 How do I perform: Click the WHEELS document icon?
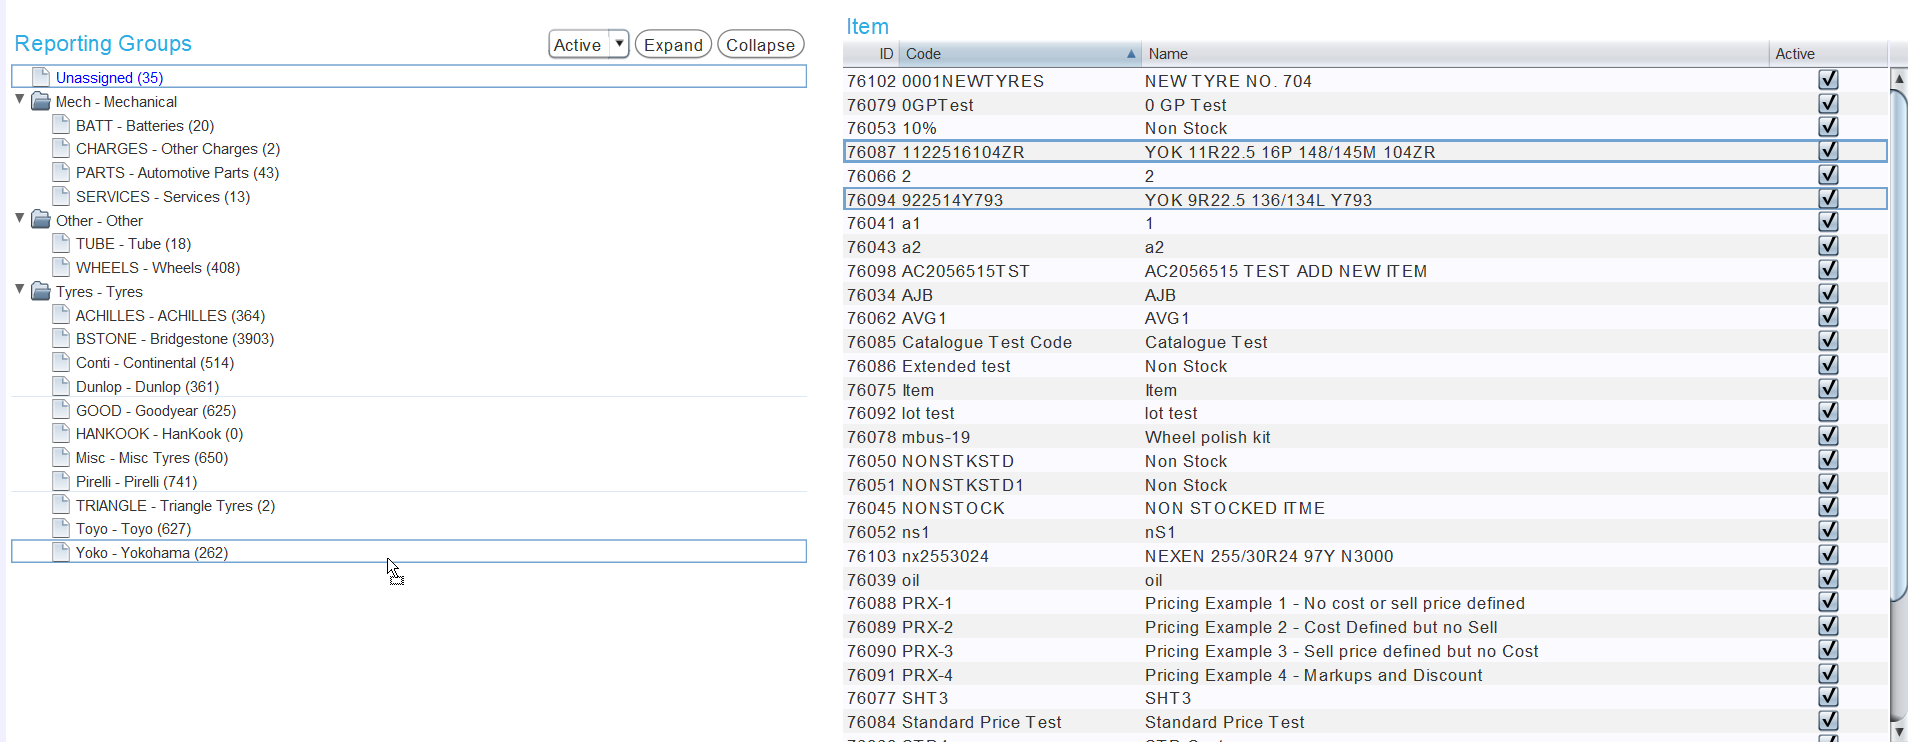click(61, 267)
